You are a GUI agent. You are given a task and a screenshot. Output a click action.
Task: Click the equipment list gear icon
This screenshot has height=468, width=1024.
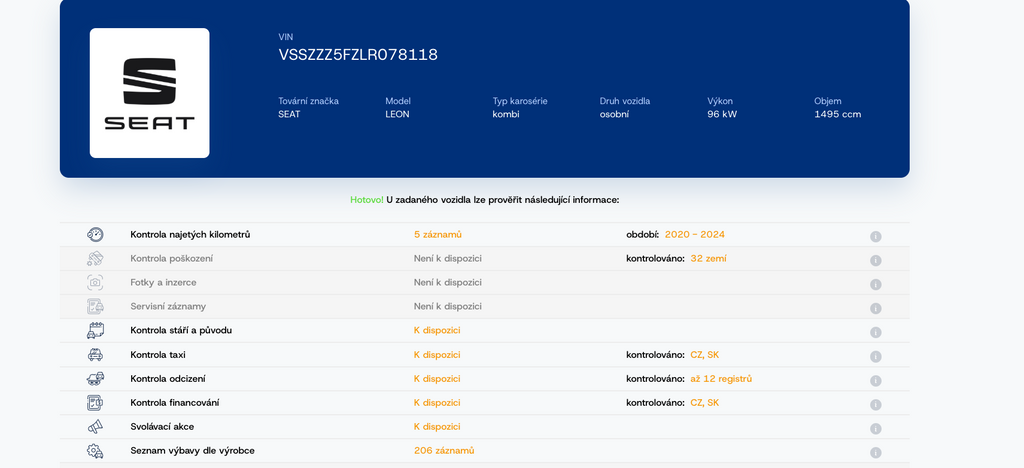95,451
